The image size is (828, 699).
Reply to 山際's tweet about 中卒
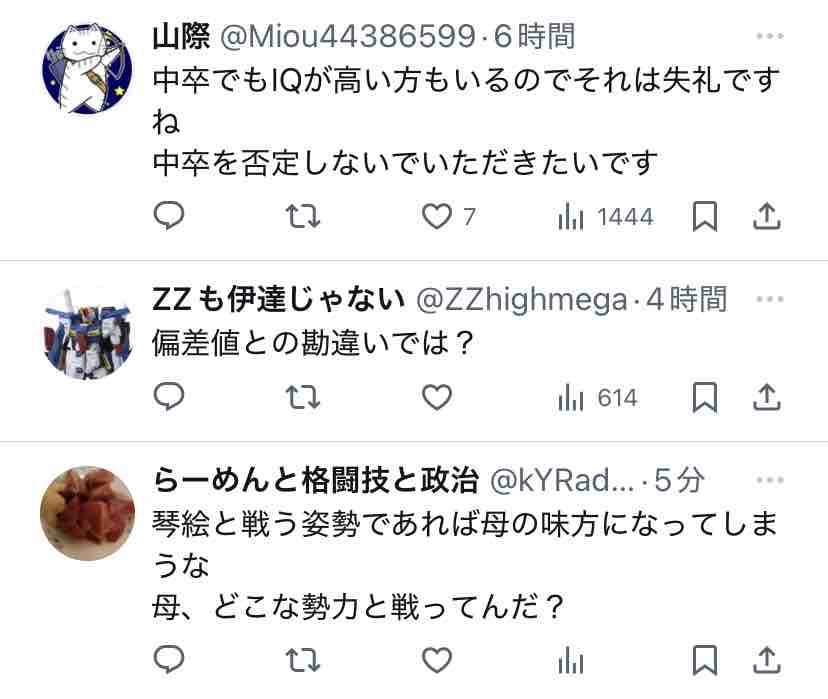pos(168,215)
